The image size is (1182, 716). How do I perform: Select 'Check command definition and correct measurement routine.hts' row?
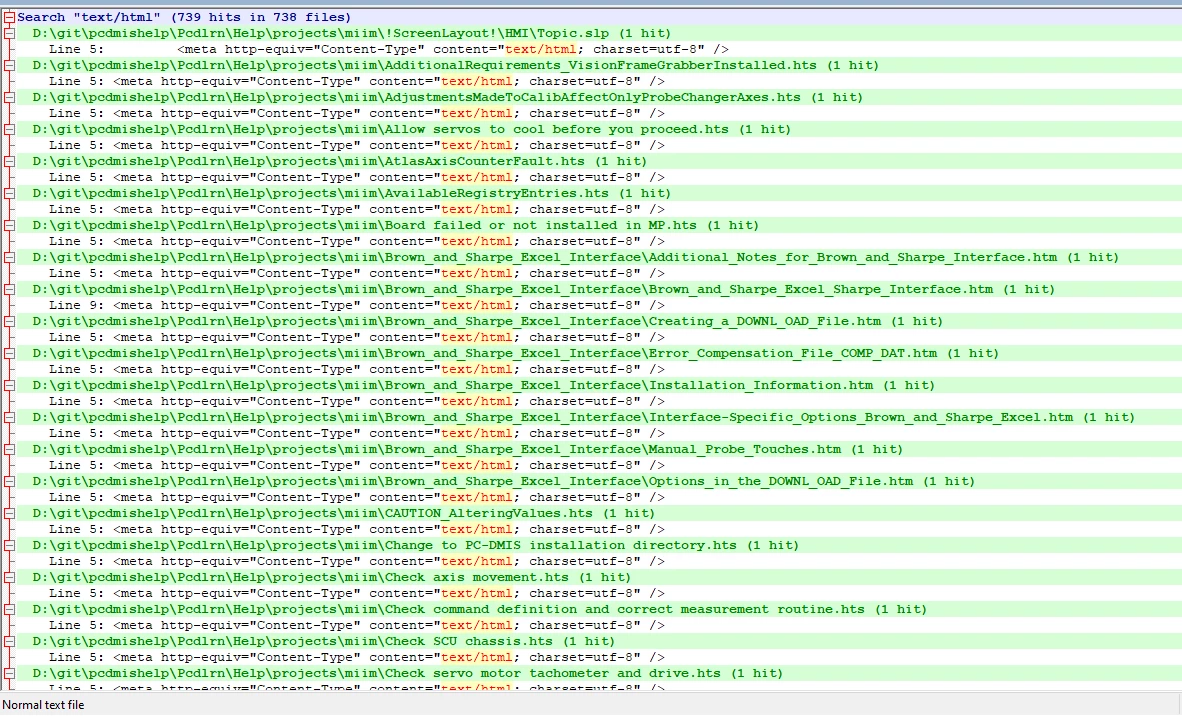[479, 610]
